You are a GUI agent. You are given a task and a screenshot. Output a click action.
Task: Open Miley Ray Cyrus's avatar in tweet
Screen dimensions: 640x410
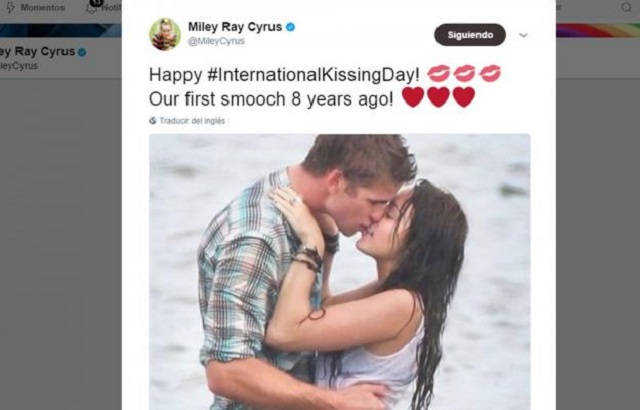165,34
